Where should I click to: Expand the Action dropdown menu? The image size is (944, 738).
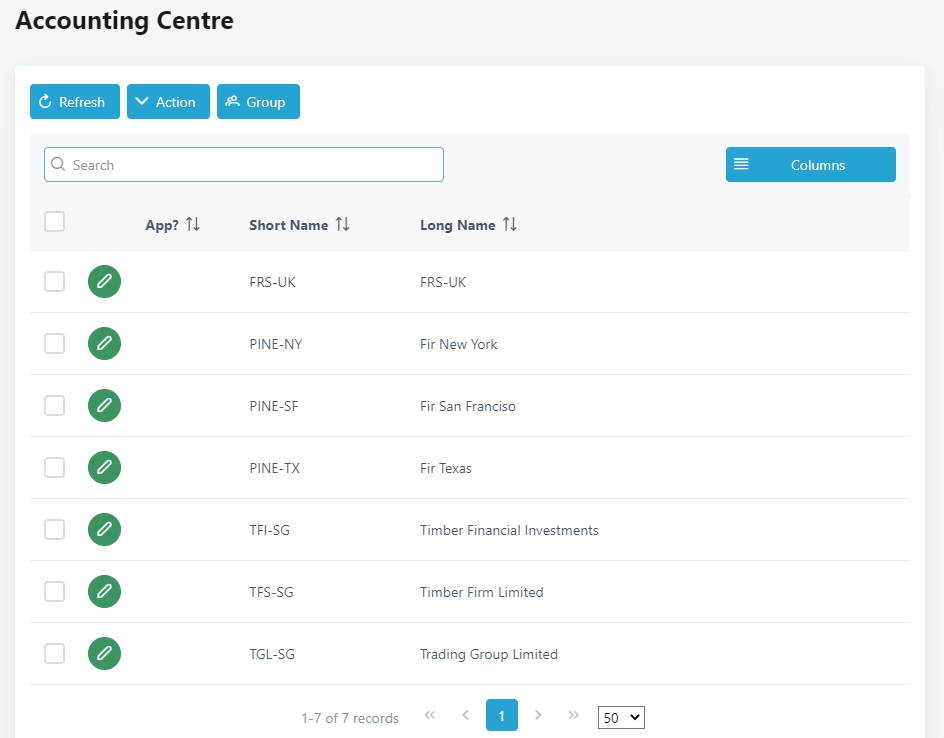tap(168, 102)
